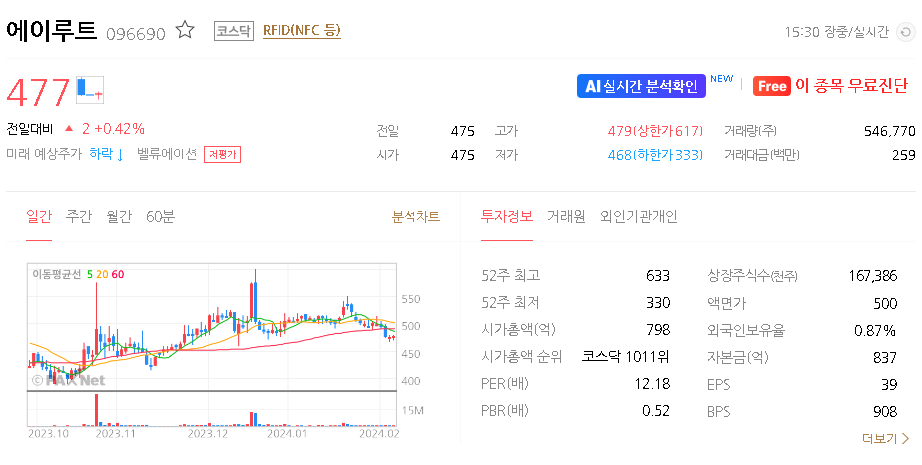Screen dimensions: 922x465
Task: Click 자본금(억) value 837
Action: tap(885, 357)
